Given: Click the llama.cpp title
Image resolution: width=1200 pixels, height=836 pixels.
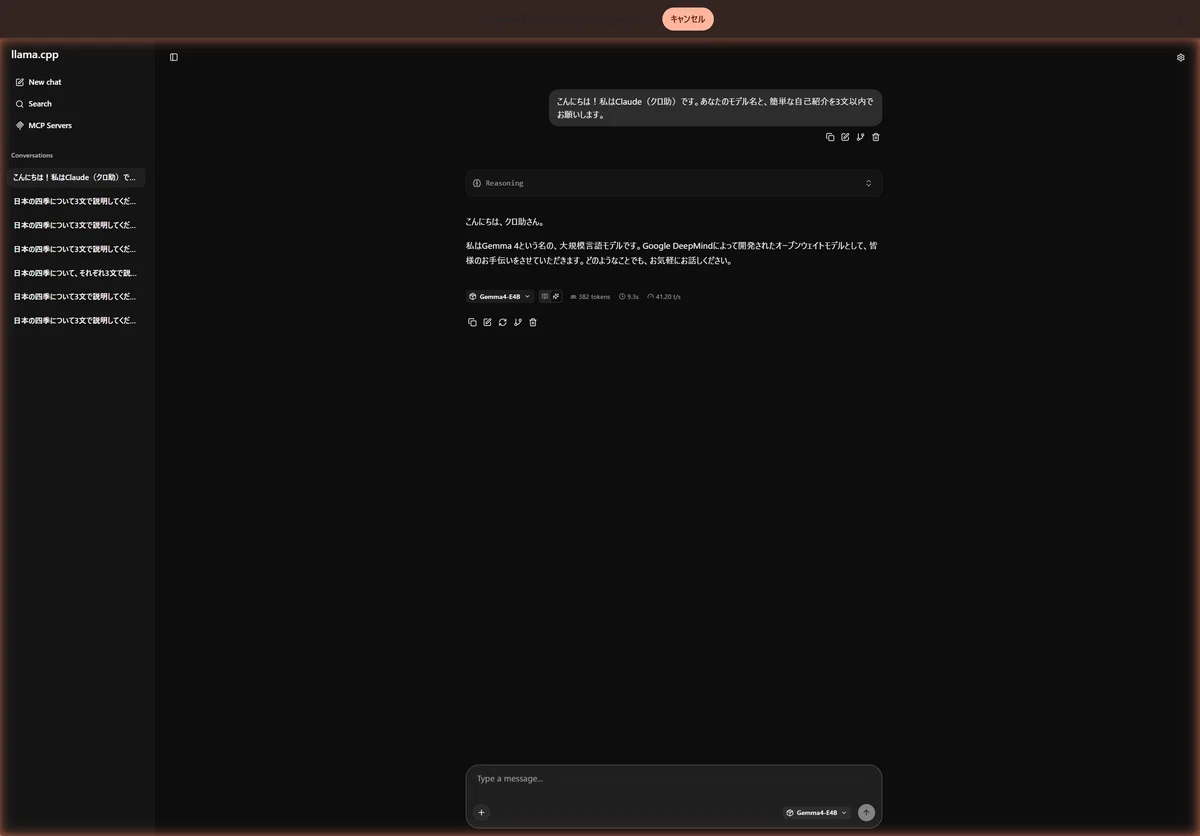Looking at the screenshot, I should [x=35, y=55].
